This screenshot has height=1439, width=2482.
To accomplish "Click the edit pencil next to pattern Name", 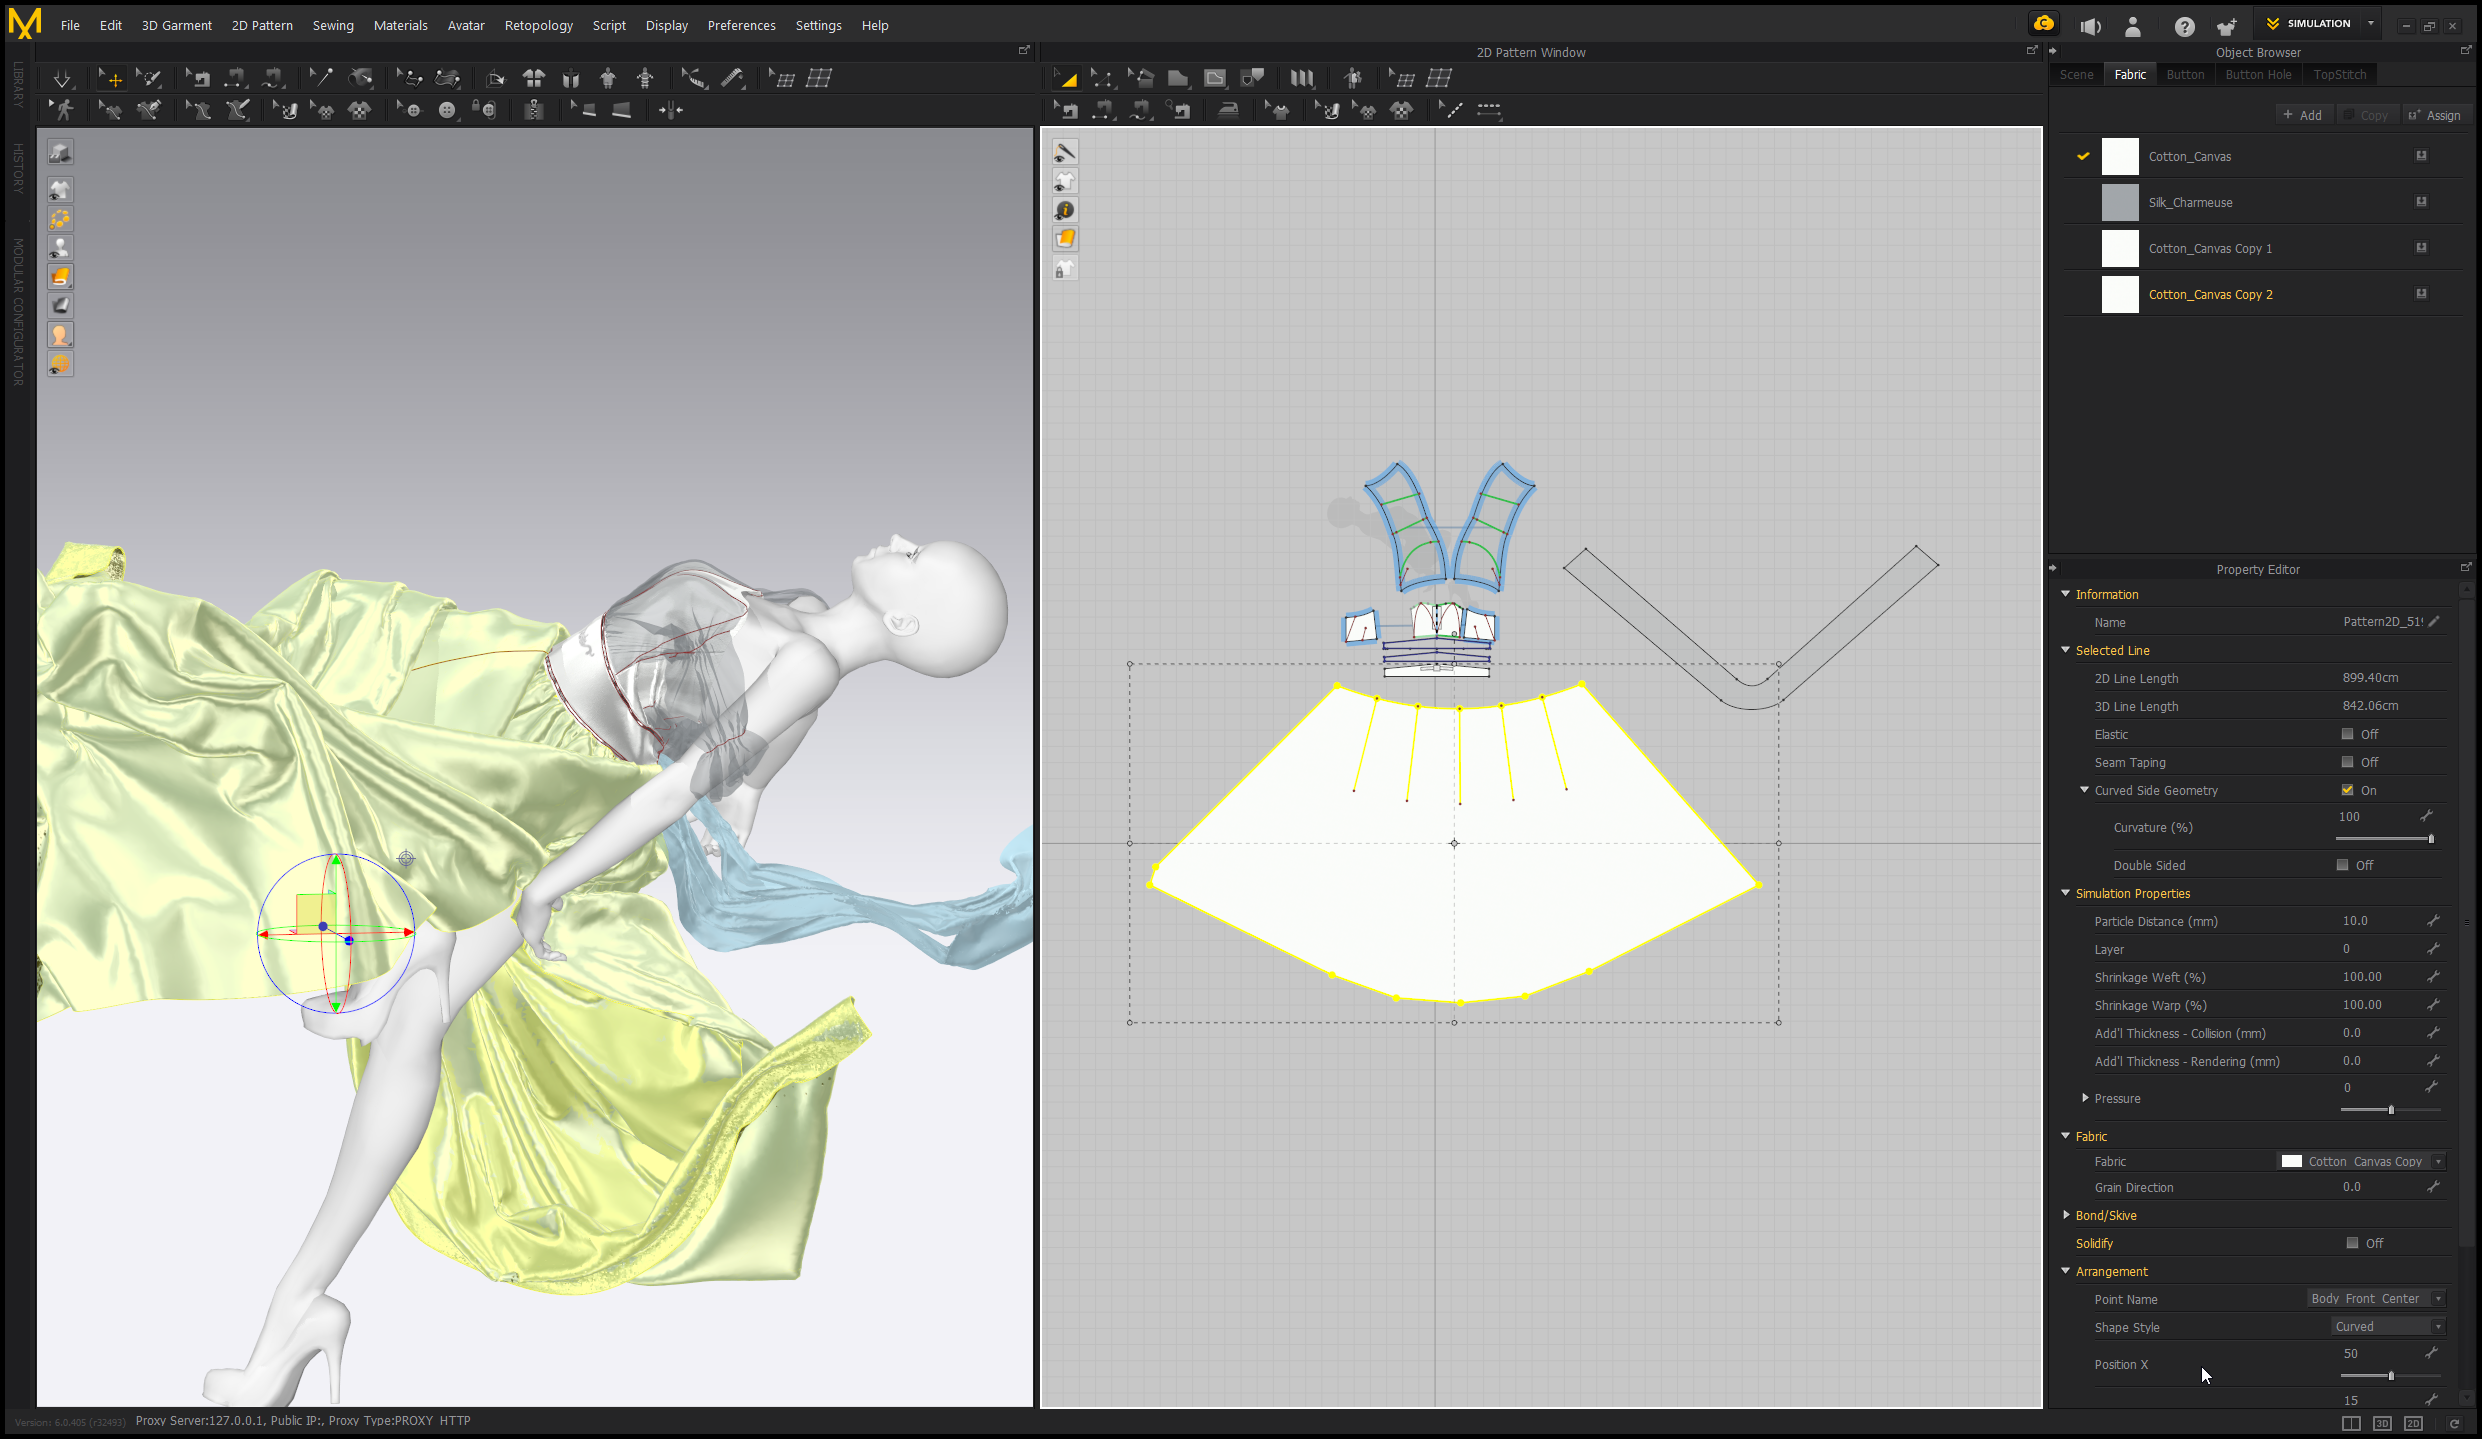I will 2434,622.
